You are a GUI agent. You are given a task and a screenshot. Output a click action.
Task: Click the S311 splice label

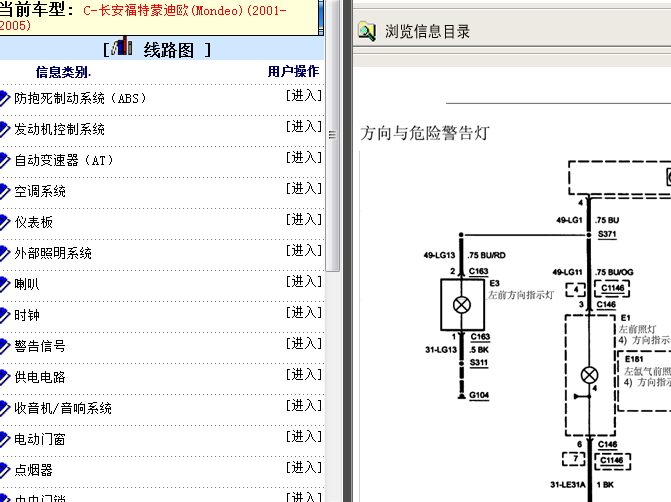(x=479, y=363)
